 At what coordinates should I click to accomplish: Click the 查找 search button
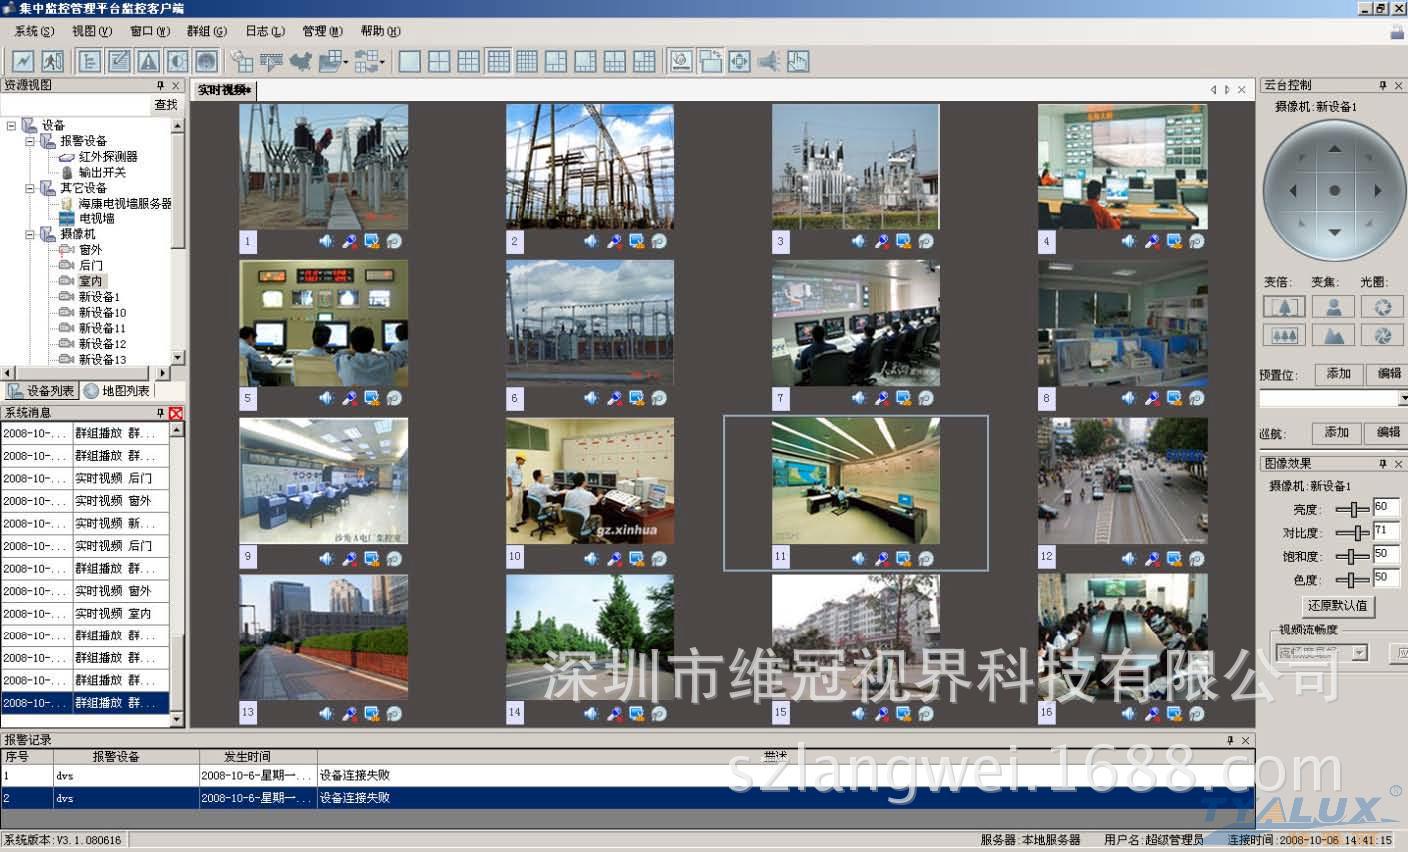pos(166,105)
